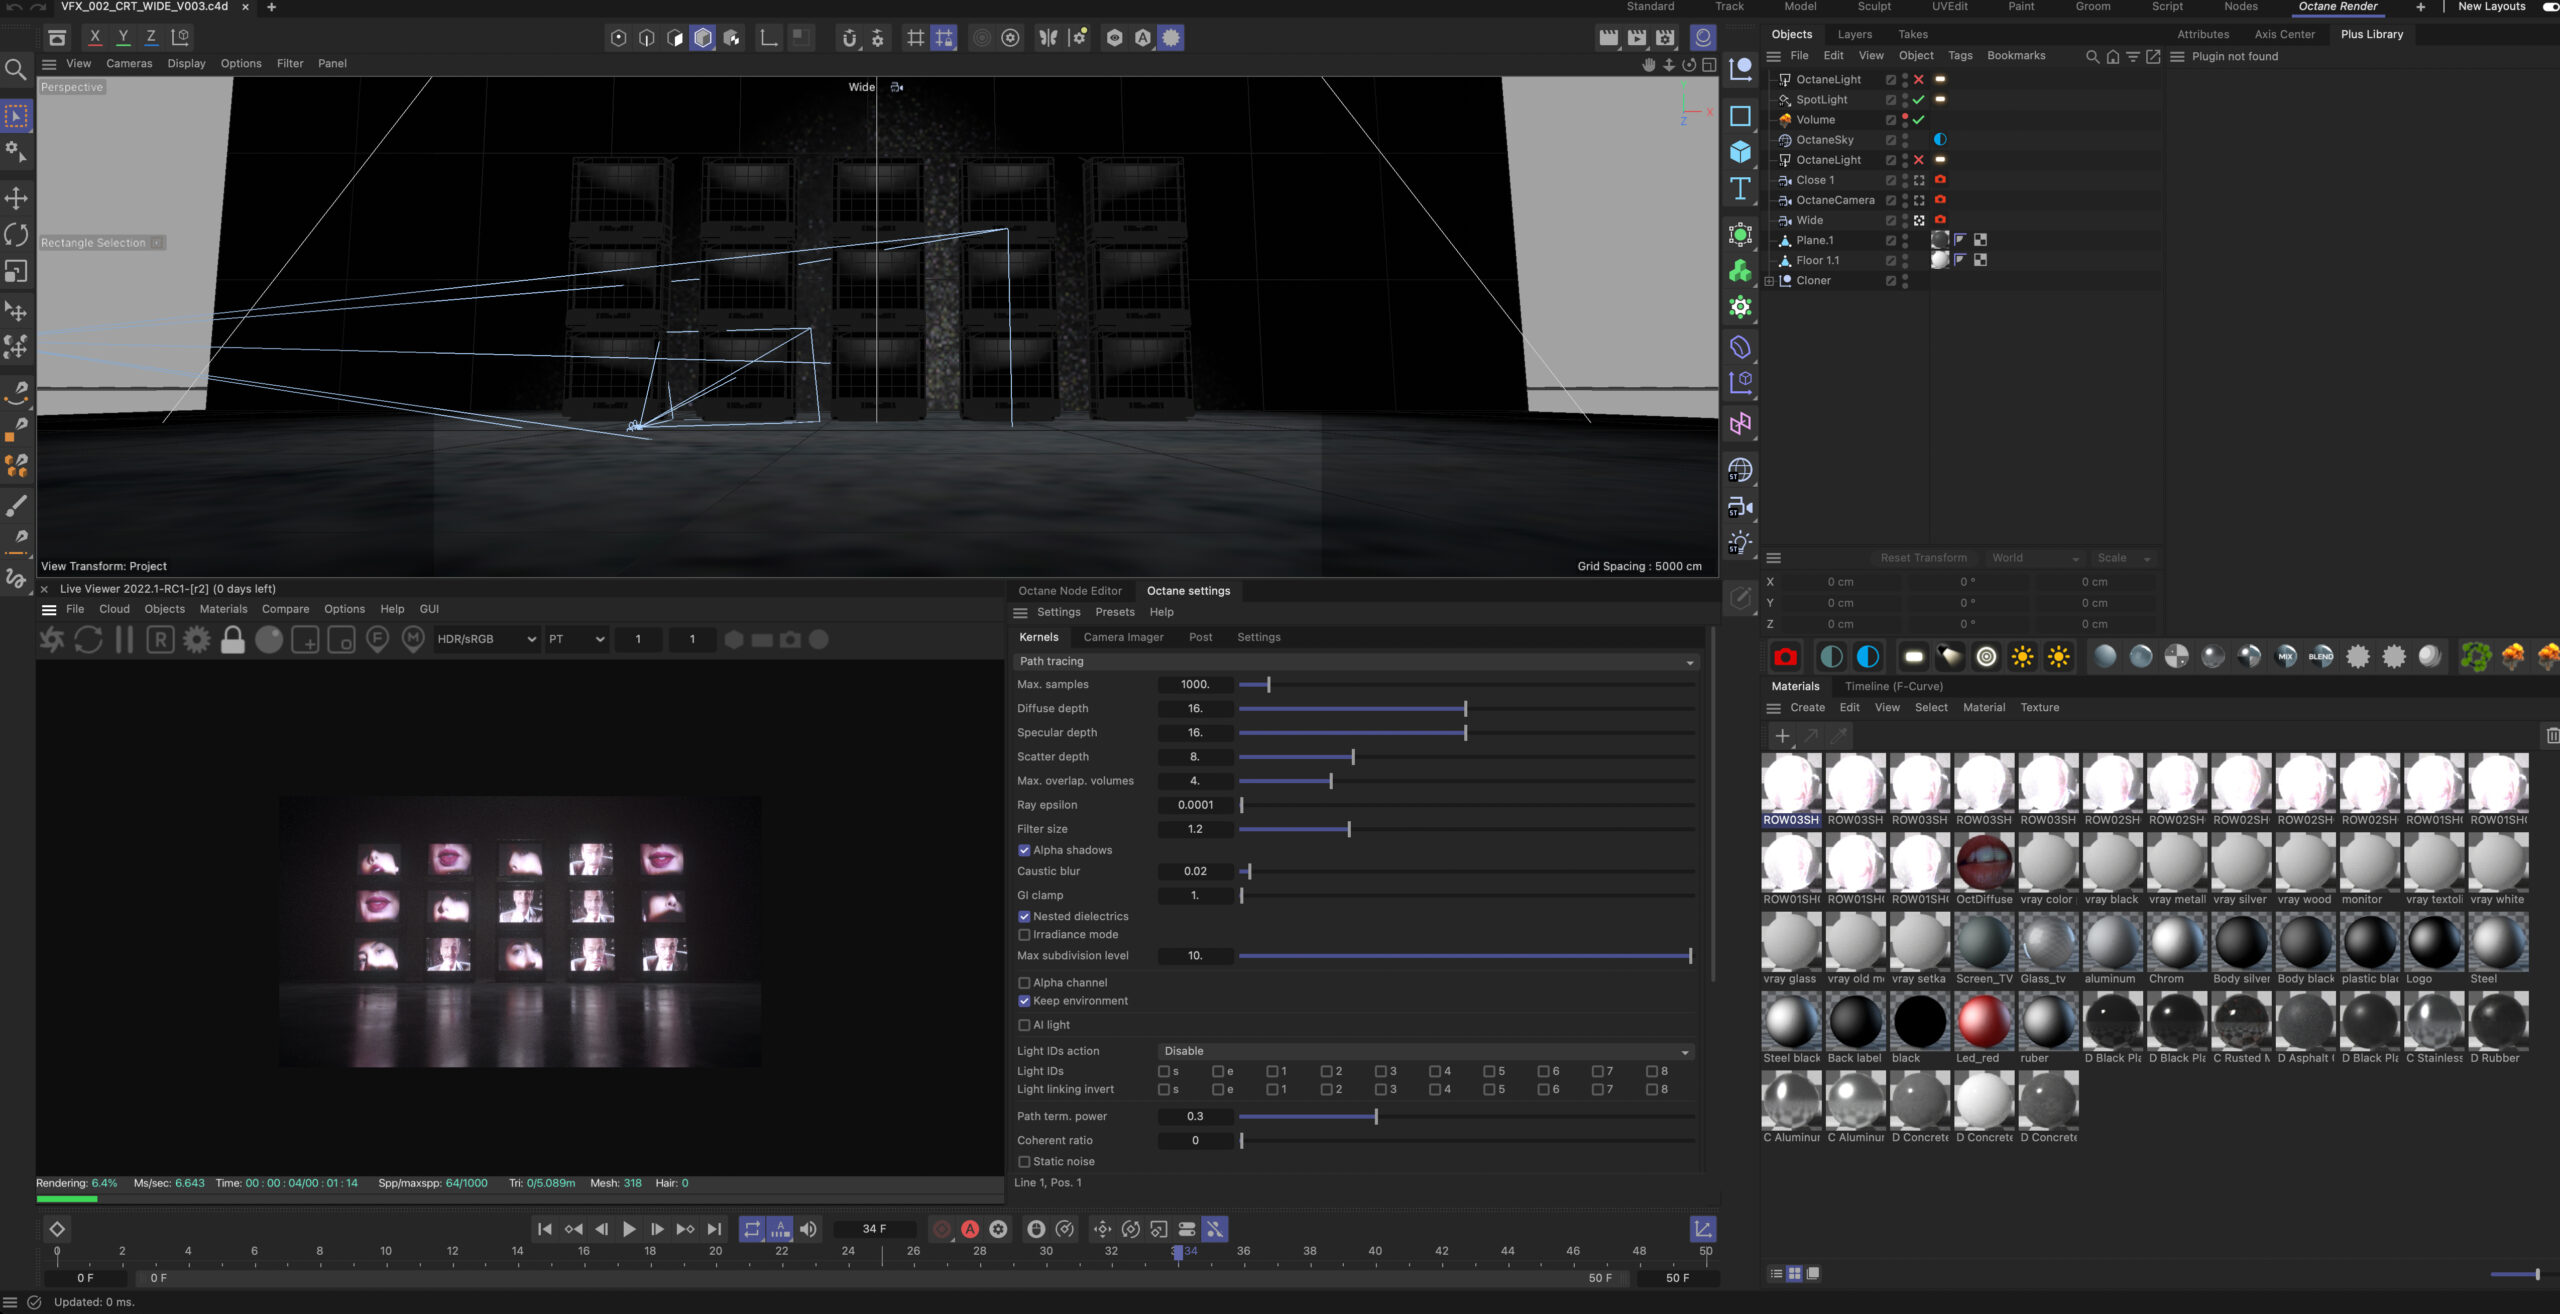
Task: Click the play forward button
Action: point(629,1229)
